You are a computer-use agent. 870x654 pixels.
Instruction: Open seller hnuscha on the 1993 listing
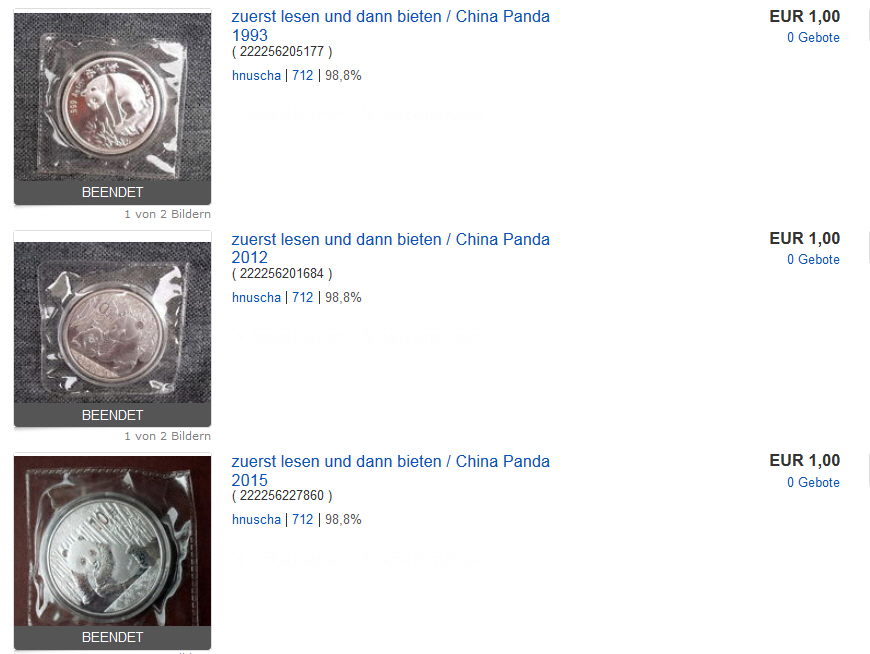[x=256, y=75]
